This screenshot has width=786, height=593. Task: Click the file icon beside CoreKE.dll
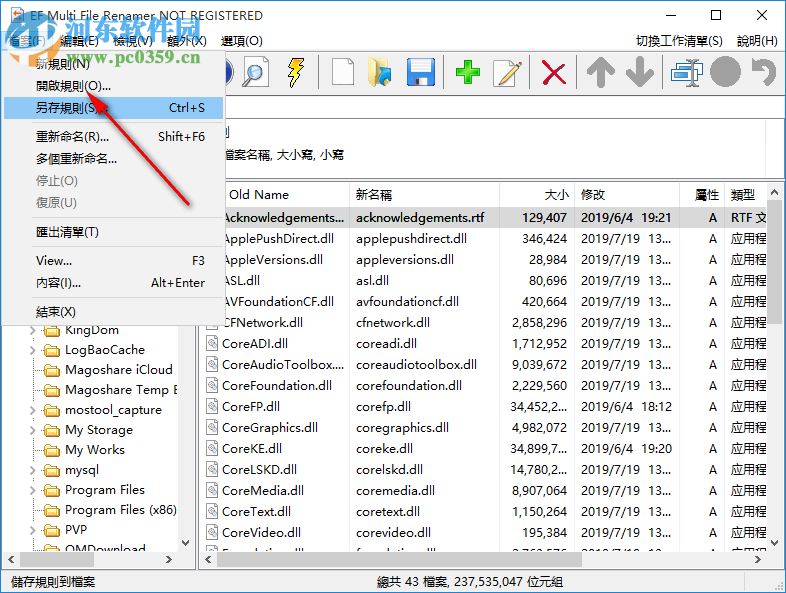(x=212, y=449)
